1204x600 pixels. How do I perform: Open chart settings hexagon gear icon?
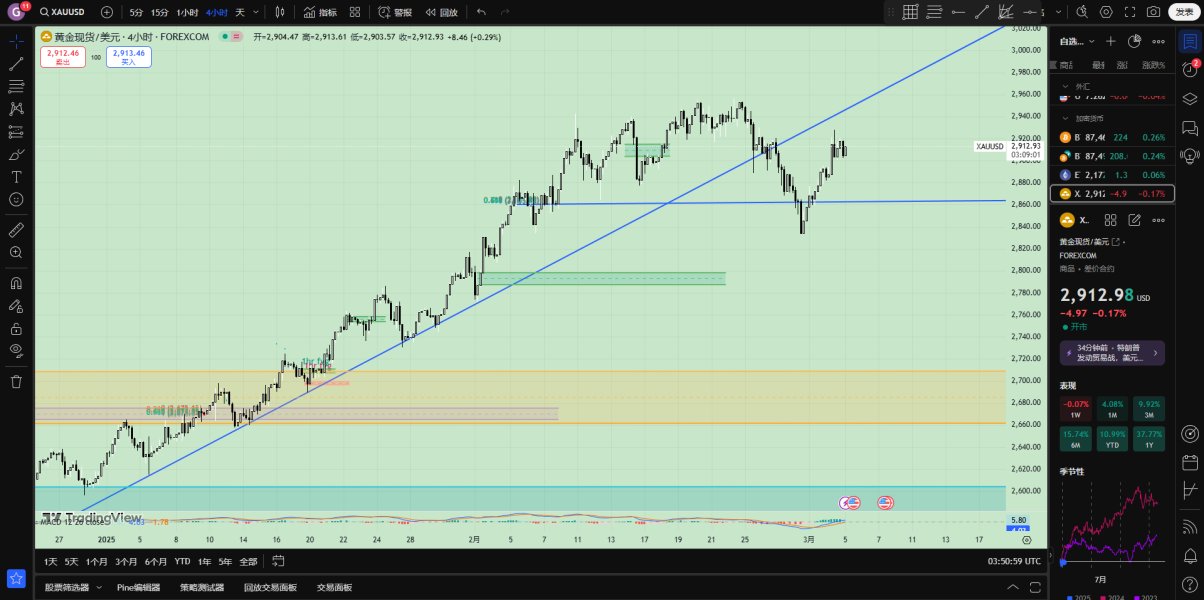[1106, 12]
